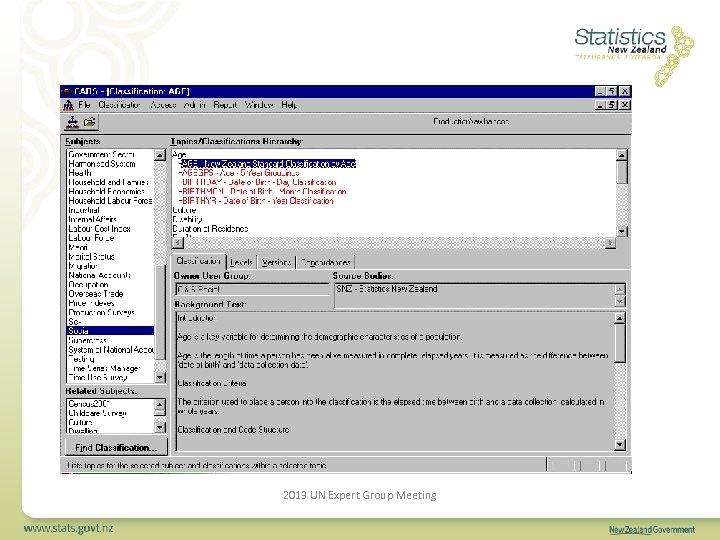Select BIRTHDAY Date of Birth Day Classification
This screenshot has width=720, height=540.
[259, 182]
